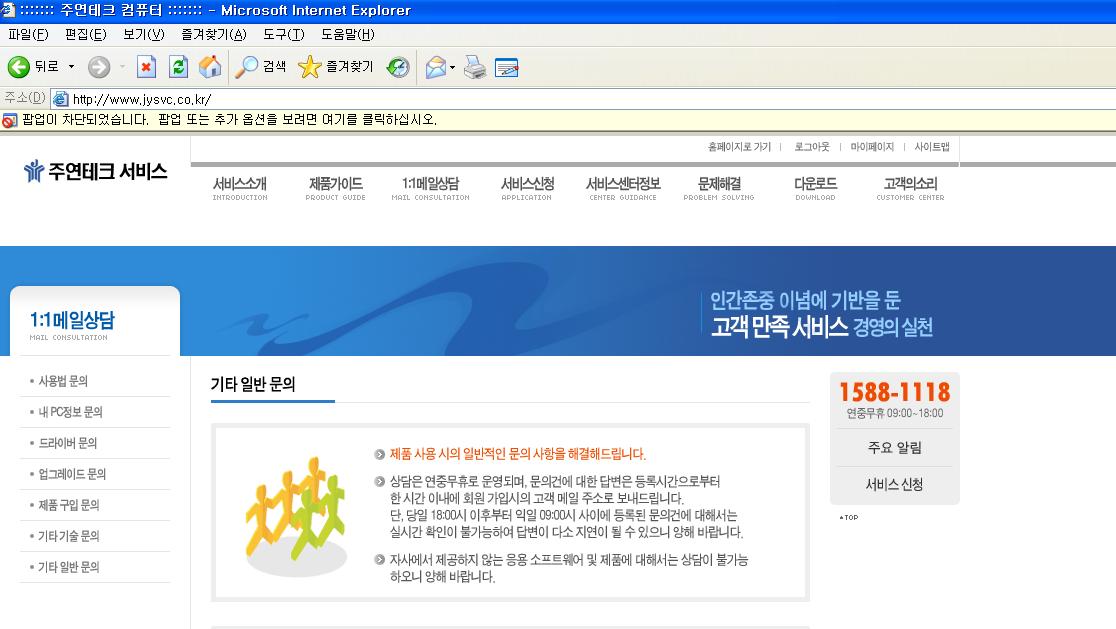Jump to top with TOP link

click(x=849, y=517)
